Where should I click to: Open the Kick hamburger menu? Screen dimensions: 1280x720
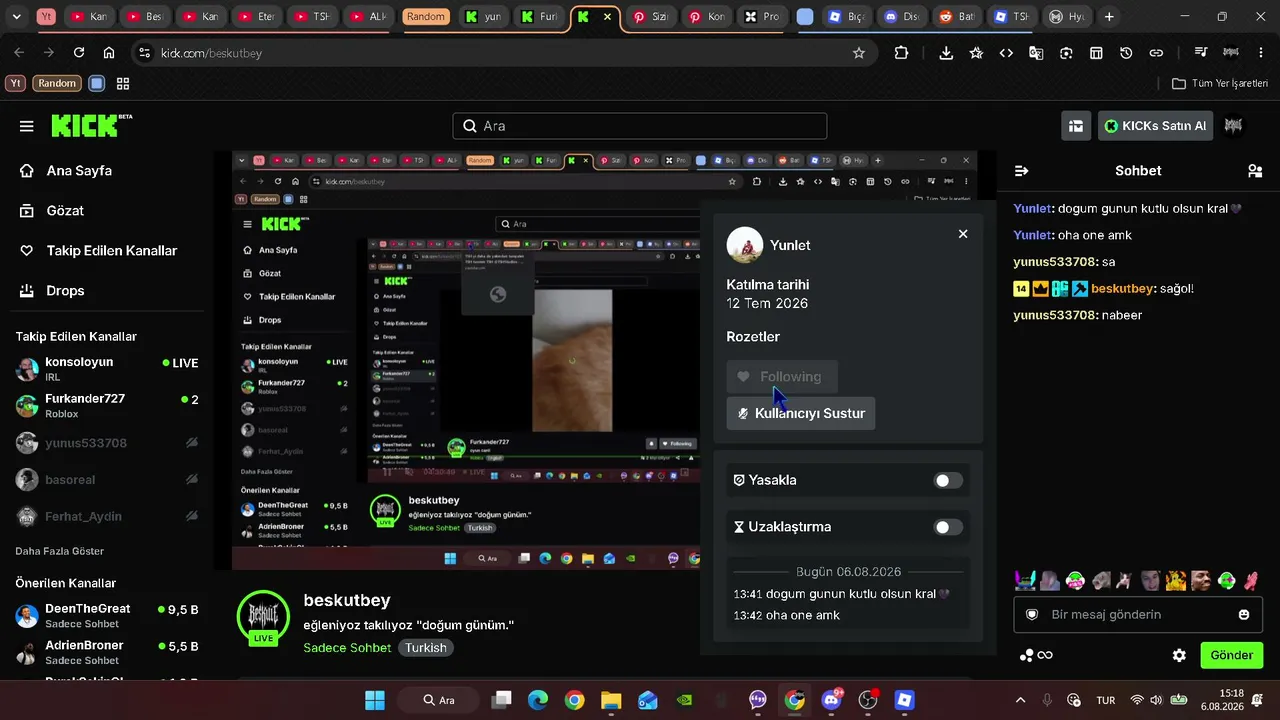click(27, 126)
